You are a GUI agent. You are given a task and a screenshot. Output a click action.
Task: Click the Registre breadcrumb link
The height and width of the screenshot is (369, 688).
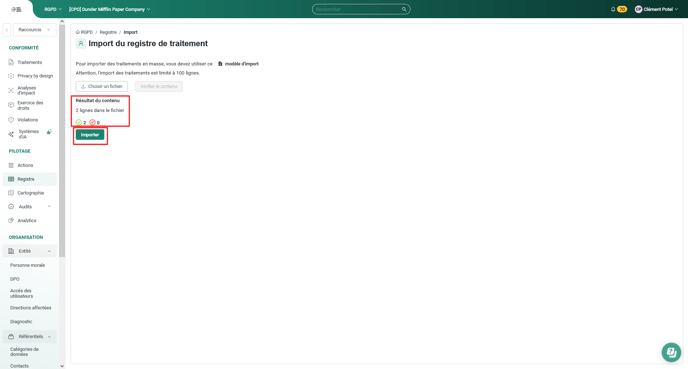108,32
